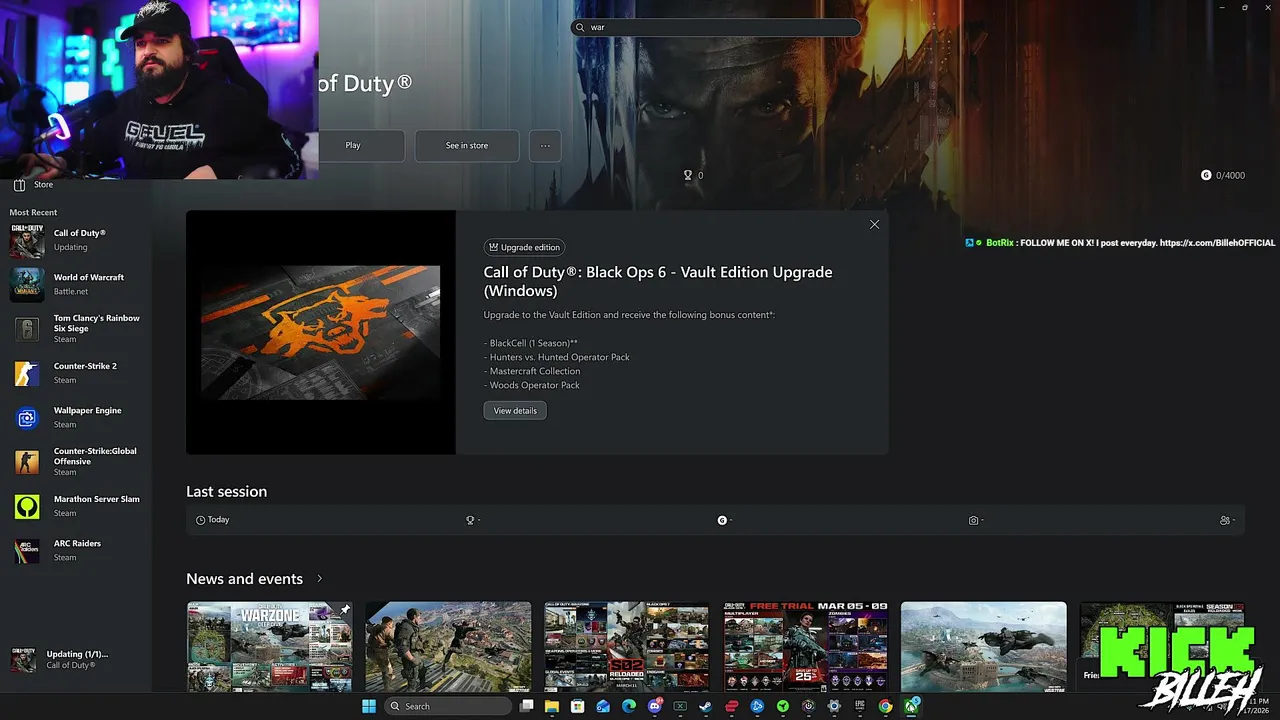This screenshot has width=1280, height=720.
Task: Click View details for Vault Edition
Action: 515,411
